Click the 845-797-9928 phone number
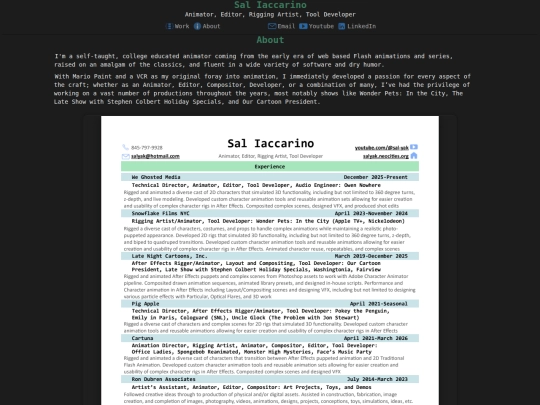540x405 pixels. pyautogui.click(x=147, y=148)
